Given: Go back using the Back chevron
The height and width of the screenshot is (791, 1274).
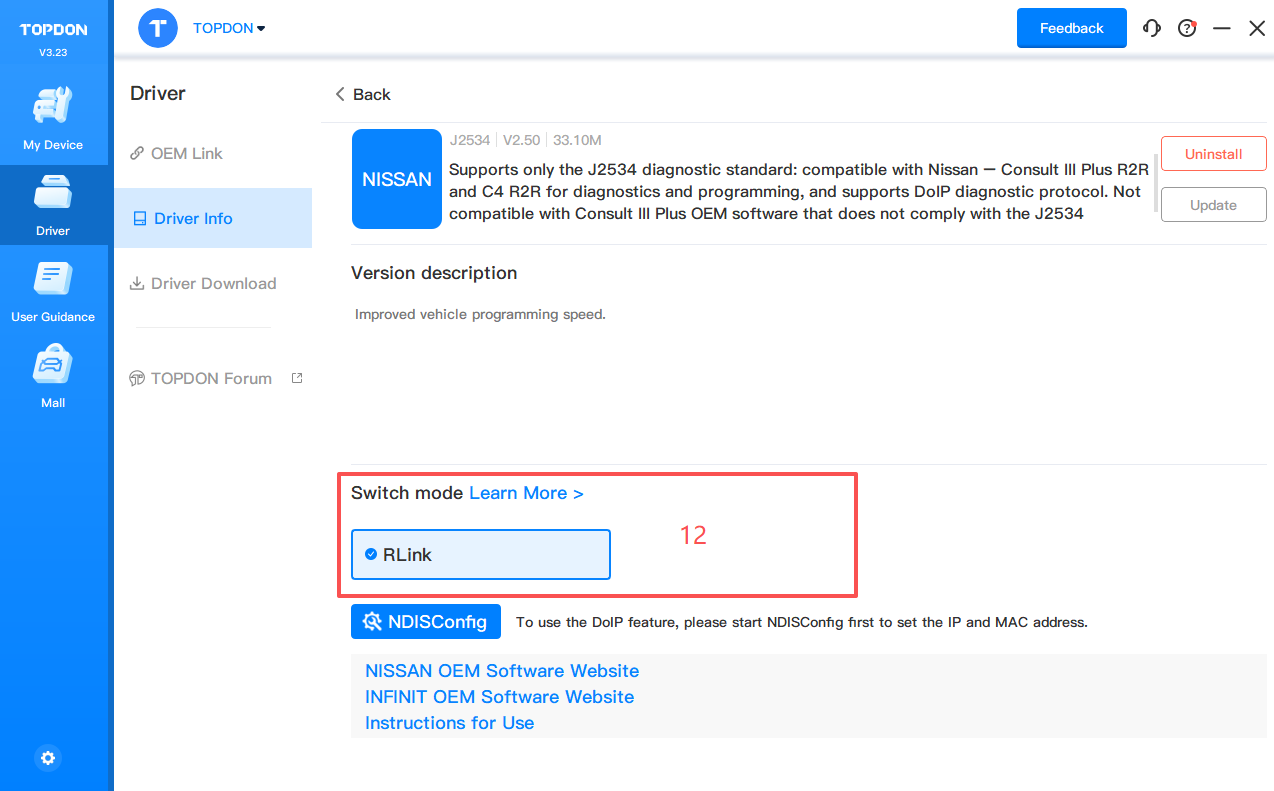Looking at the screenshot, I should pos(362,94).
